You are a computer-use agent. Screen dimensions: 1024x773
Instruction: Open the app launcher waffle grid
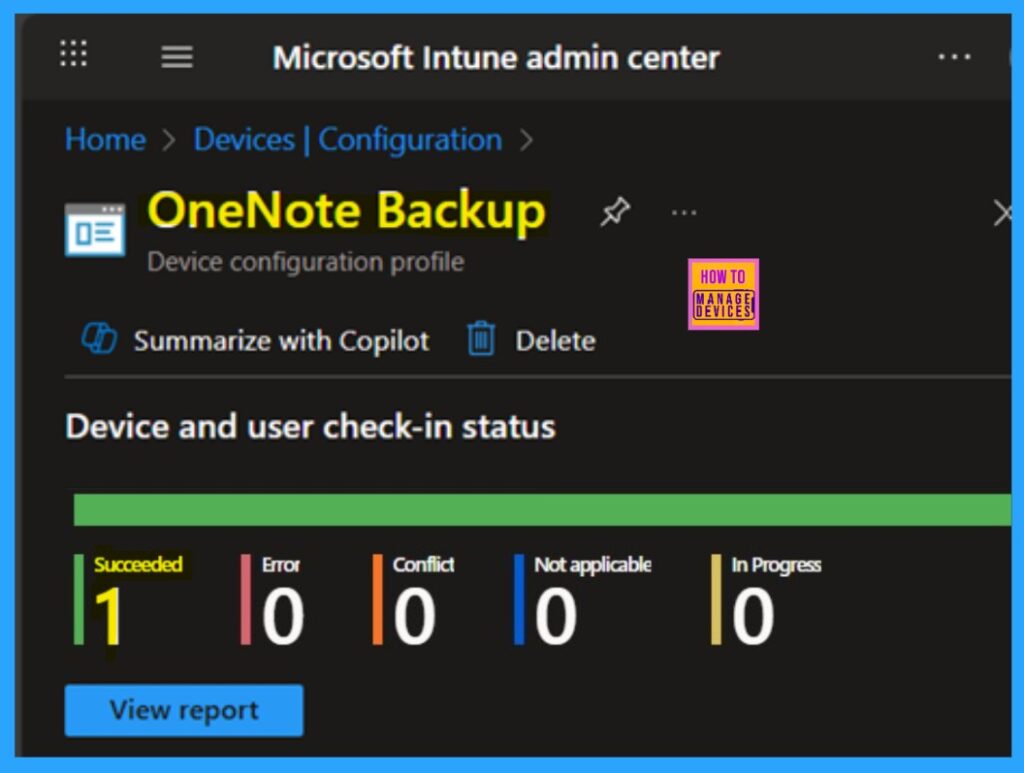pyautogui.click(x=73, y=54)
